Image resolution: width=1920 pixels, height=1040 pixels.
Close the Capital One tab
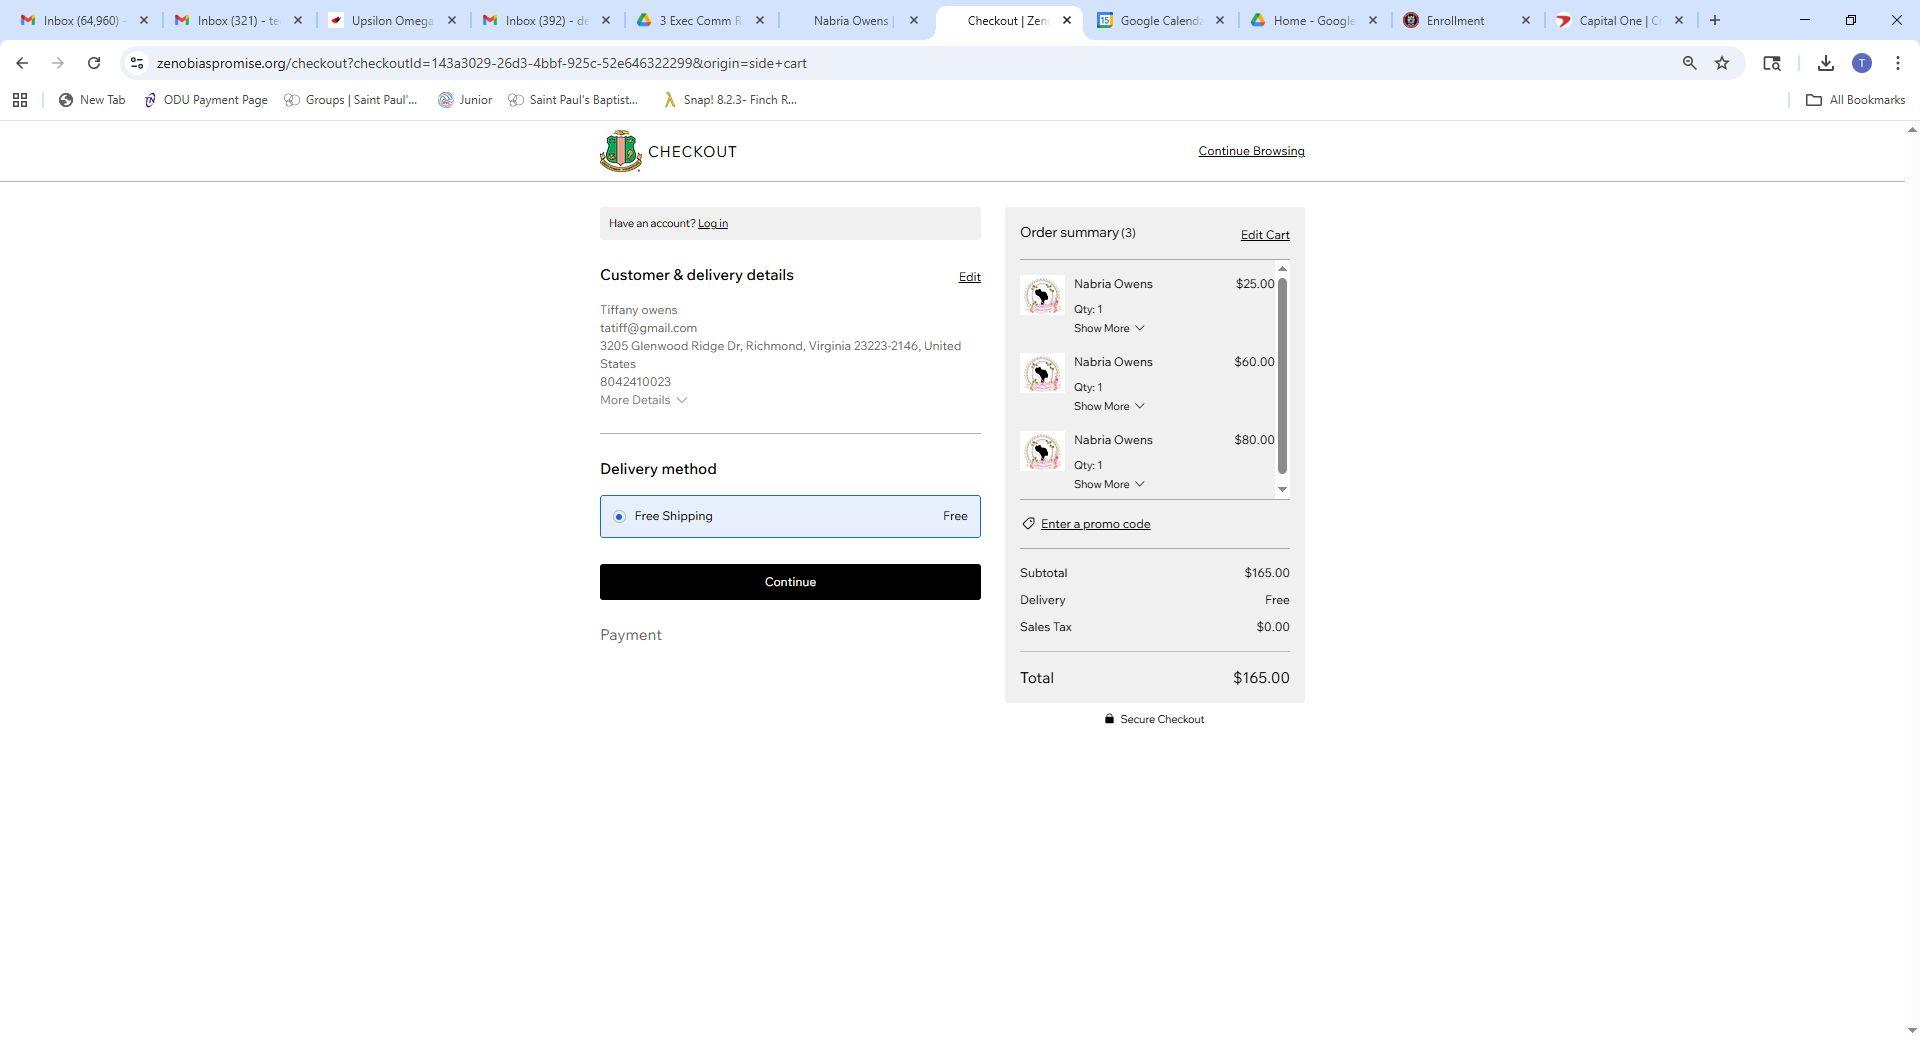pos(1678,20)
